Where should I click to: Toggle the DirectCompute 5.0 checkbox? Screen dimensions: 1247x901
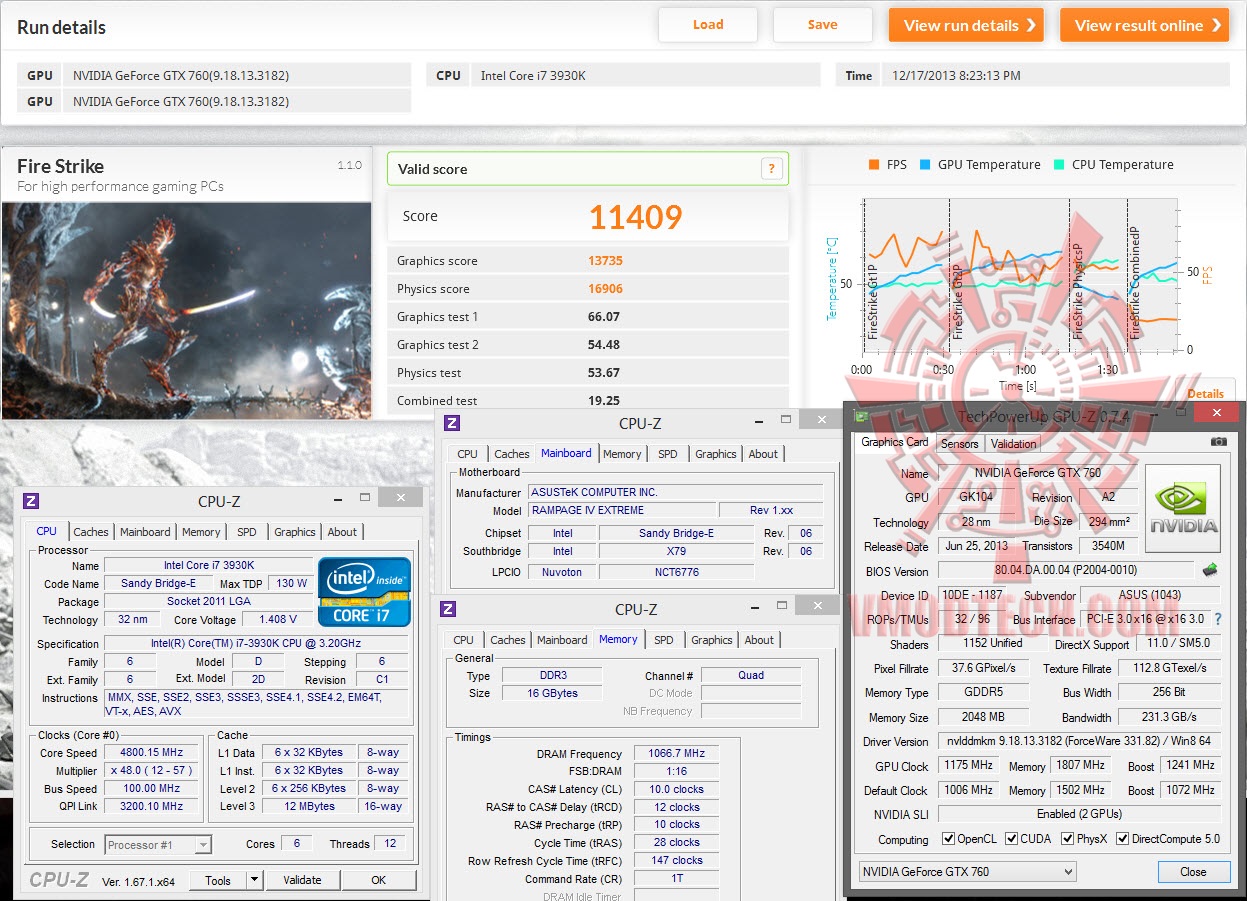pos(1122,839)
